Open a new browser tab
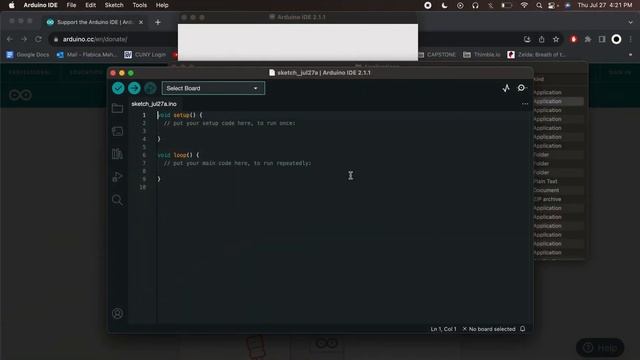640x360 pixels. pyautogui.click(x=158, y=22)
